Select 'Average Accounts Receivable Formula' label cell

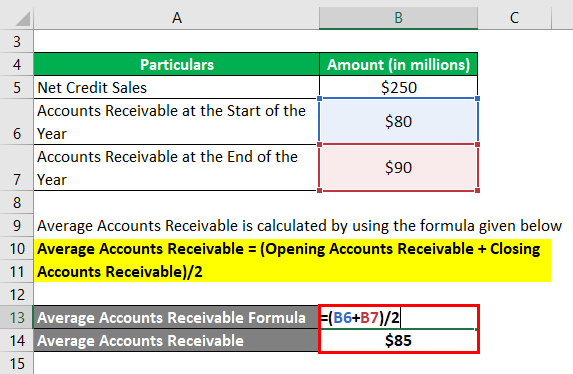(x=176, y=317)
